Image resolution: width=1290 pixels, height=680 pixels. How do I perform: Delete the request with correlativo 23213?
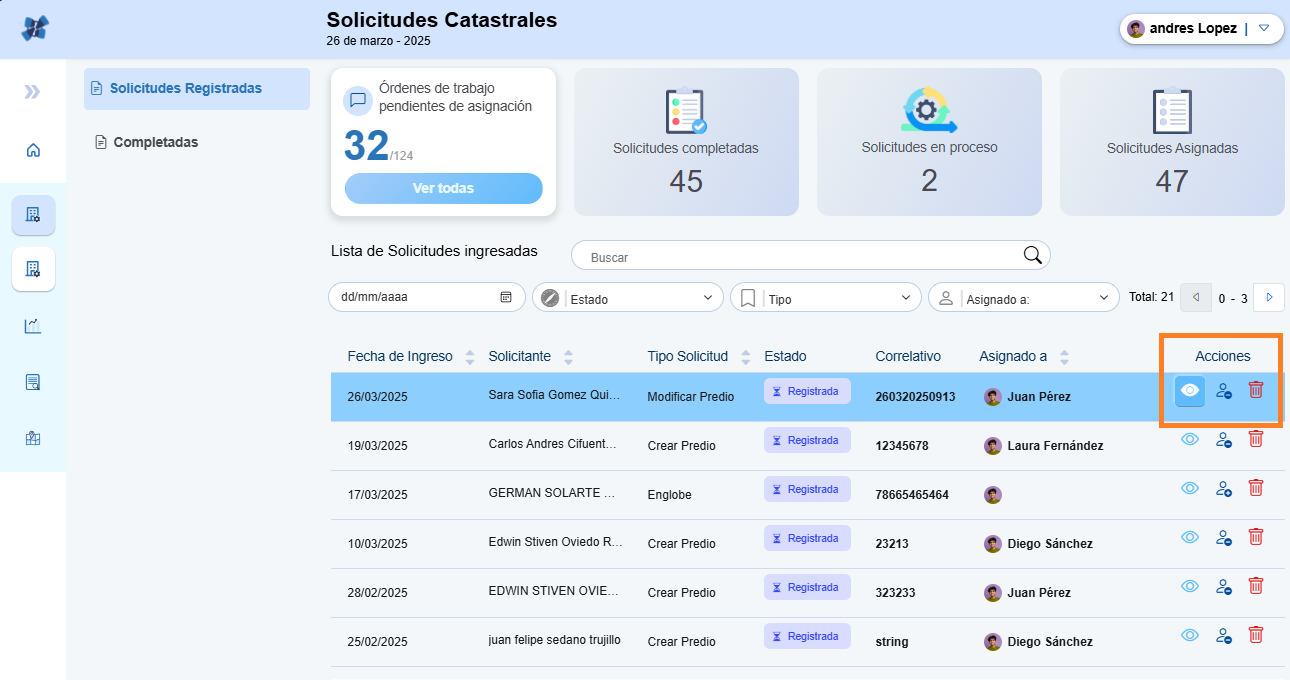[1256, 537]
